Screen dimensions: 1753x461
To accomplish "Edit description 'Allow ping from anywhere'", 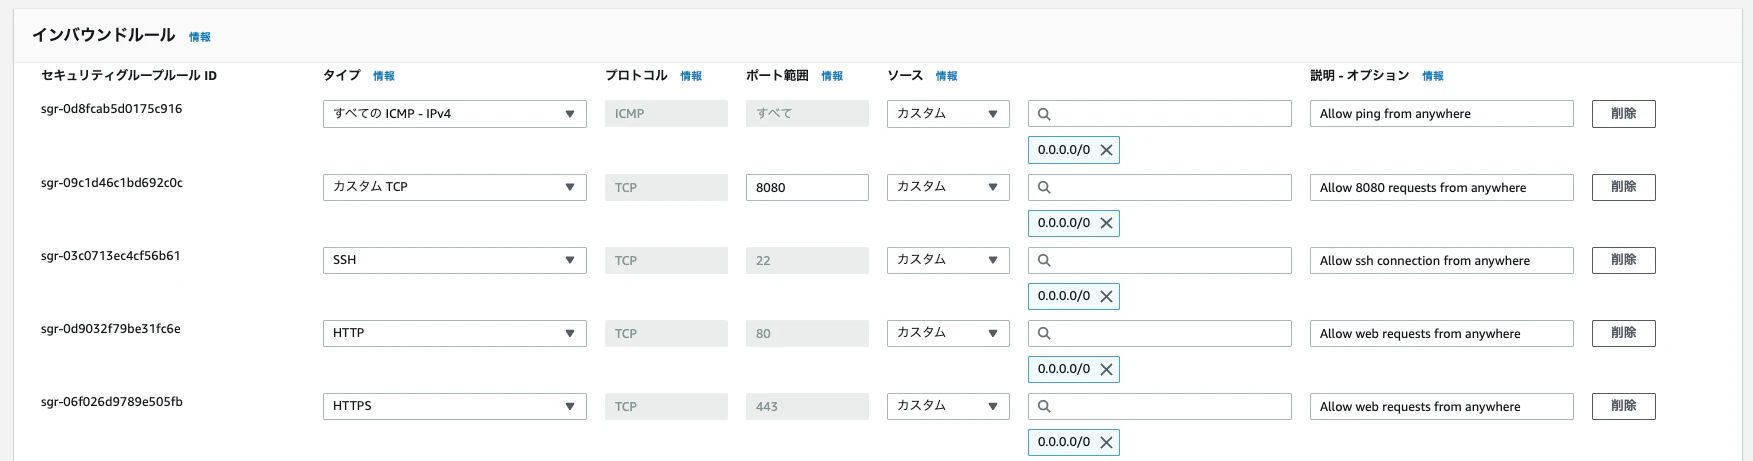I will pos(1441,114).
